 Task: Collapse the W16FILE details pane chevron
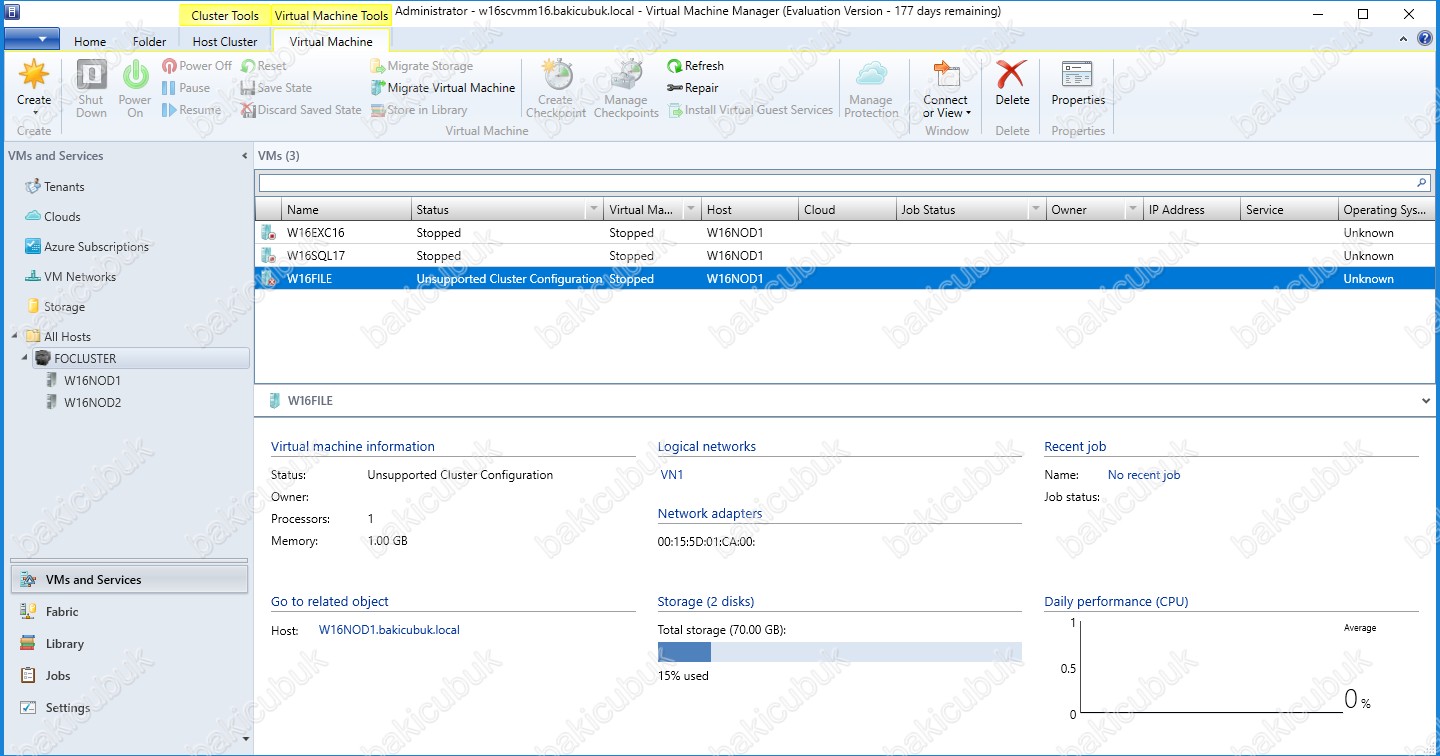[1426, 401]
